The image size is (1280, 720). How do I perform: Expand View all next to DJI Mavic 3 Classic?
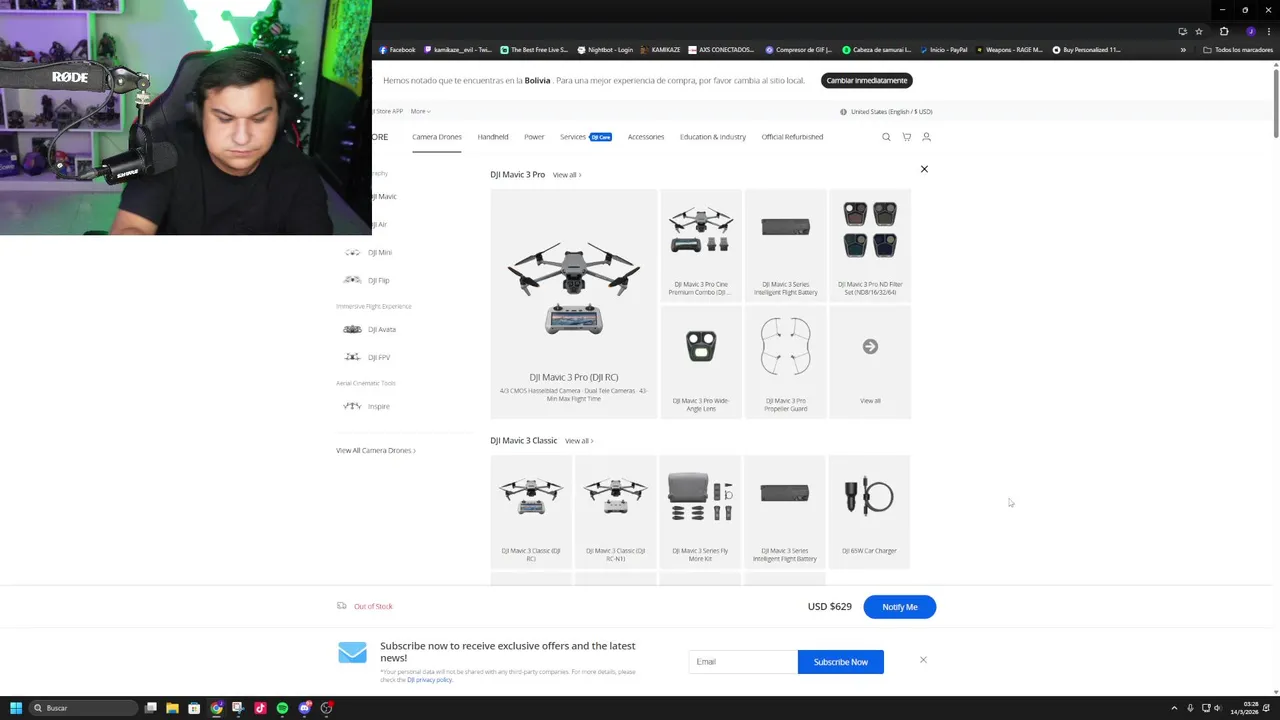578,441
